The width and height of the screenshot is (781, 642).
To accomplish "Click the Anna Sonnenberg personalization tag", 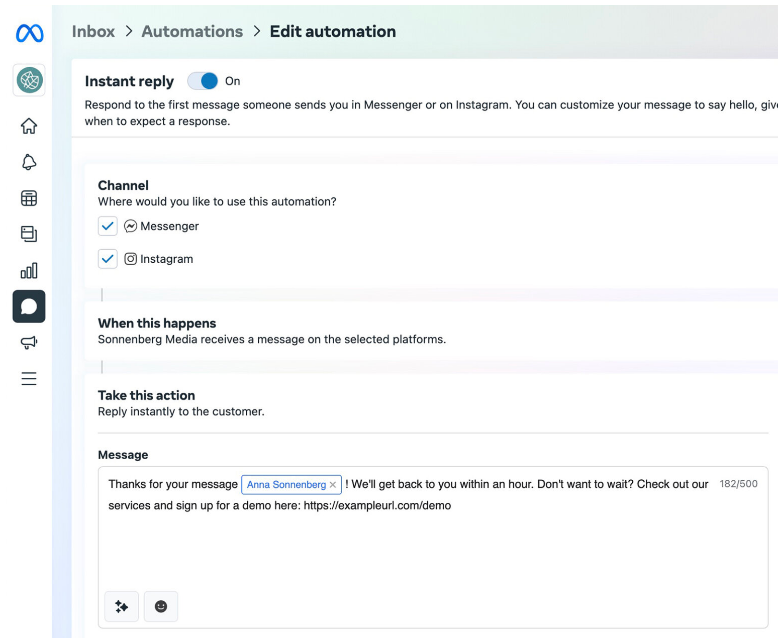I will coord(285,484).
